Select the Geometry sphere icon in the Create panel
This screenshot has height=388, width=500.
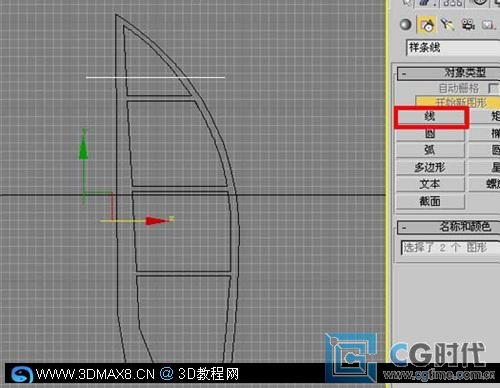[406, 25]
